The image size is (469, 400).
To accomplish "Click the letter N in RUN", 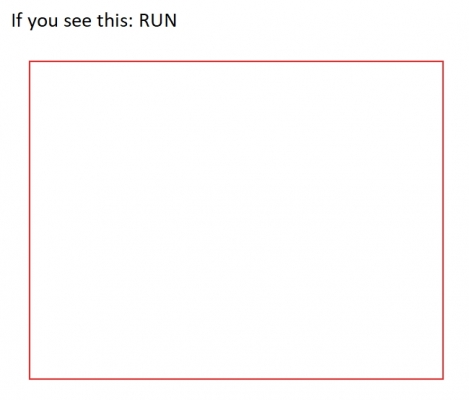I will (x=170, y=21).
